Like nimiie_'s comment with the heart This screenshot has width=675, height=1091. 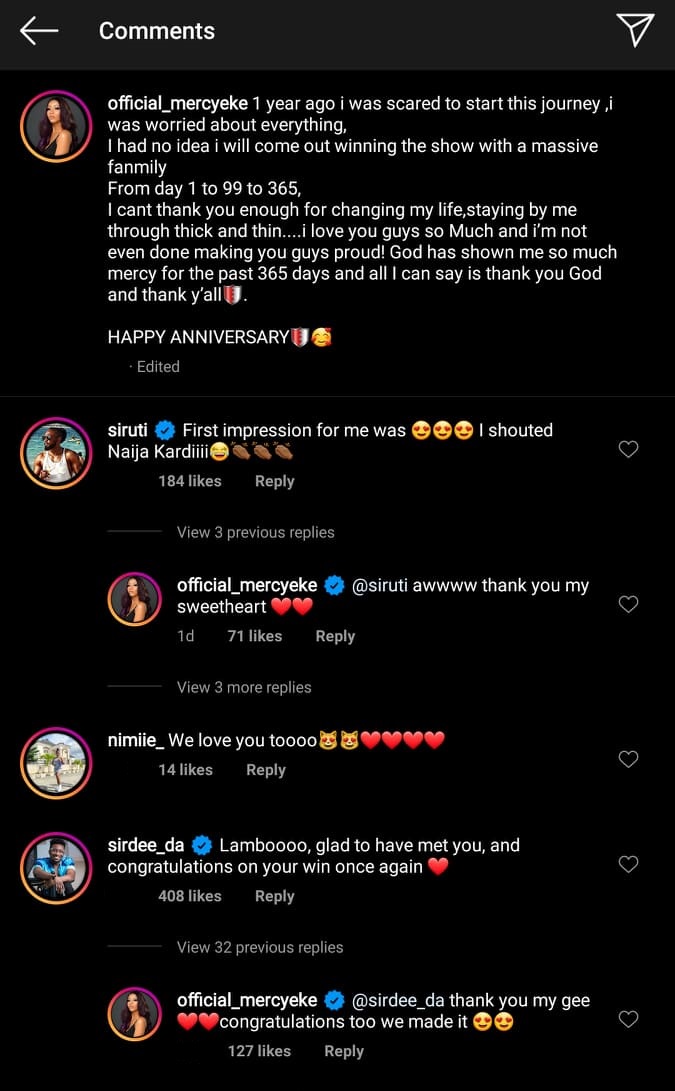[628, 760]
